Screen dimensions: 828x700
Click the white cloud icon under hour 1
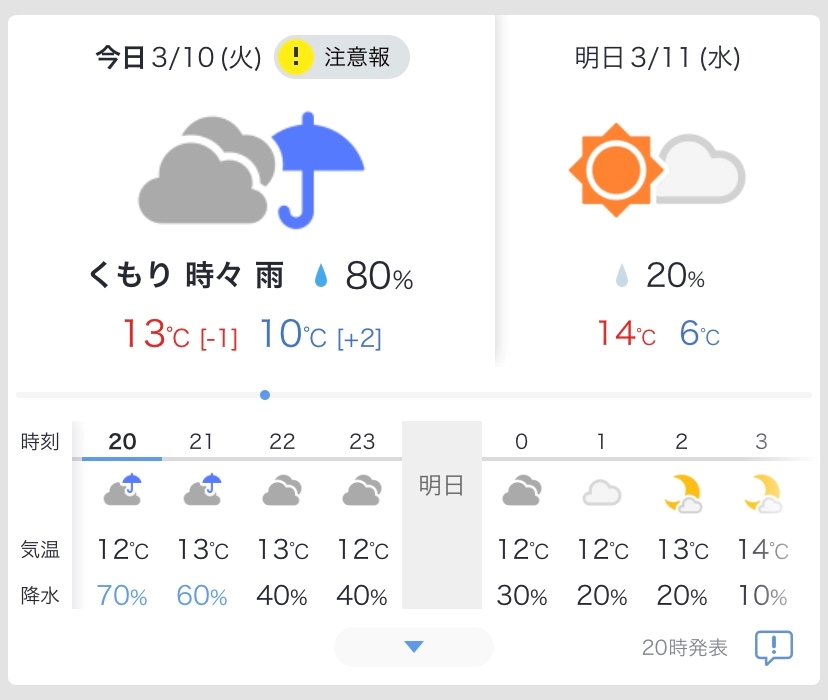pos(601,493)
